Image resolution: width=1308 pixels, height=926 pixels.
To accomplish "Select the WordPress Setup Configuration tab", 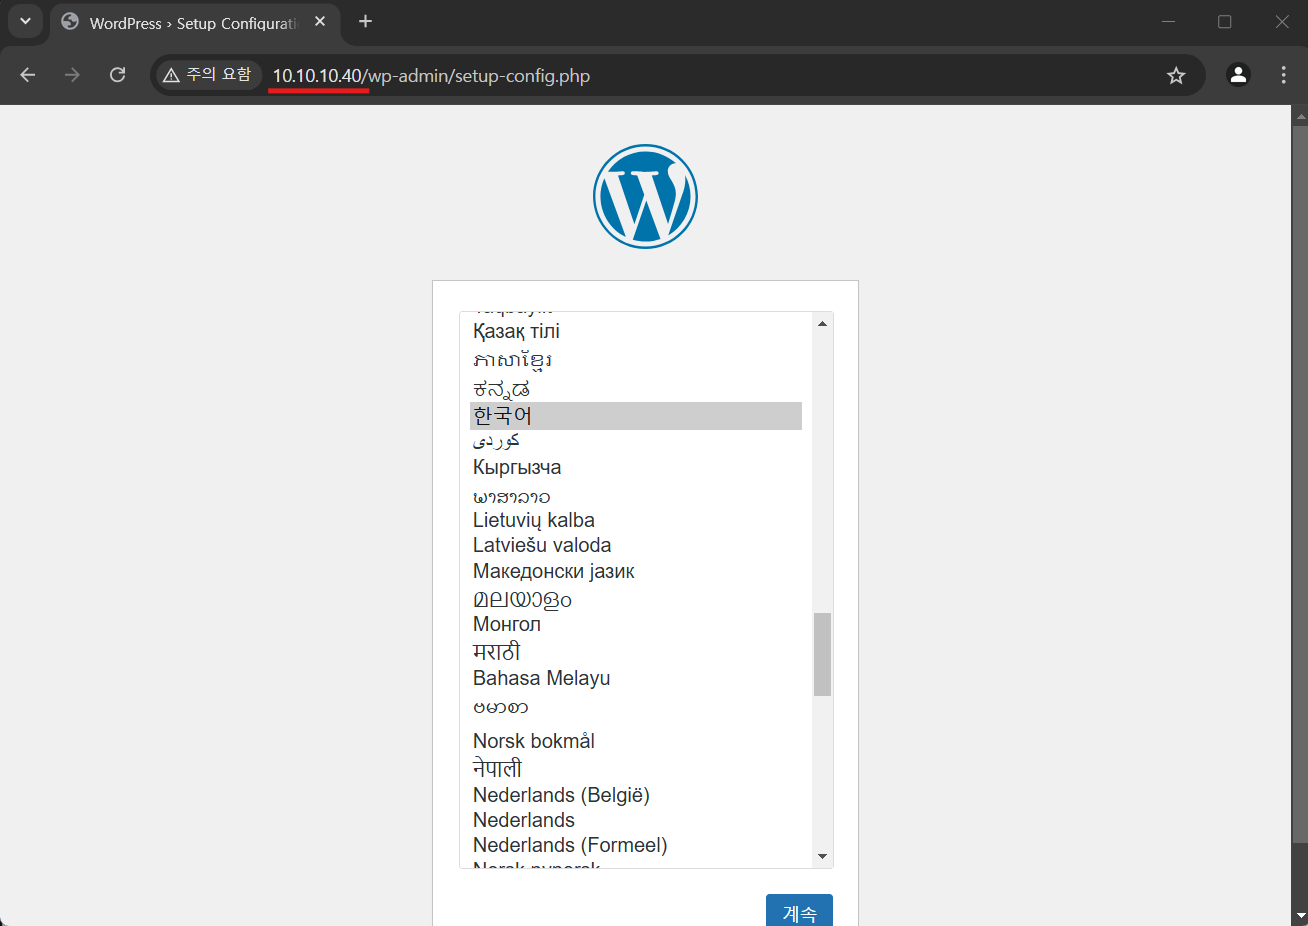I will coord(193,23).
